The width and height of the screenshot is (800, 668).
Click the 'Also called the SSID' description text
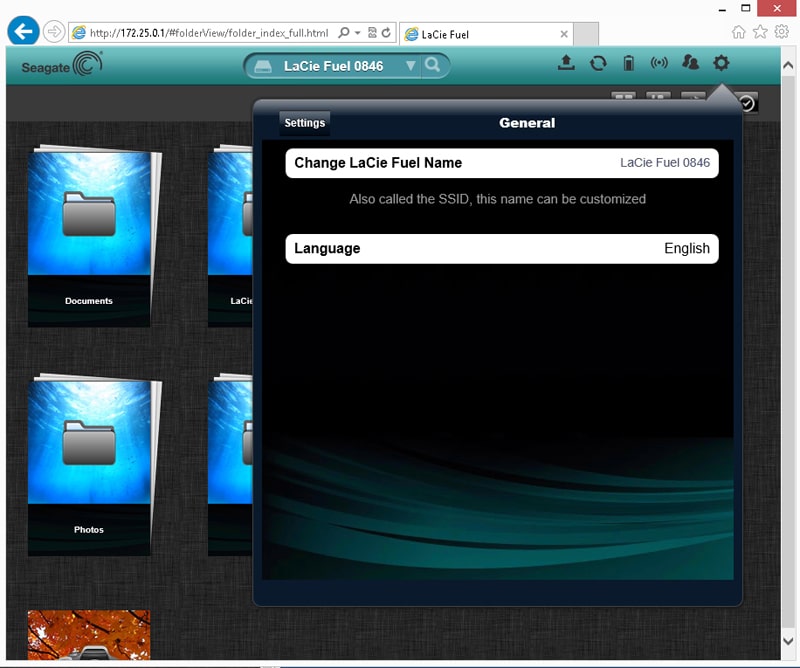497,199
